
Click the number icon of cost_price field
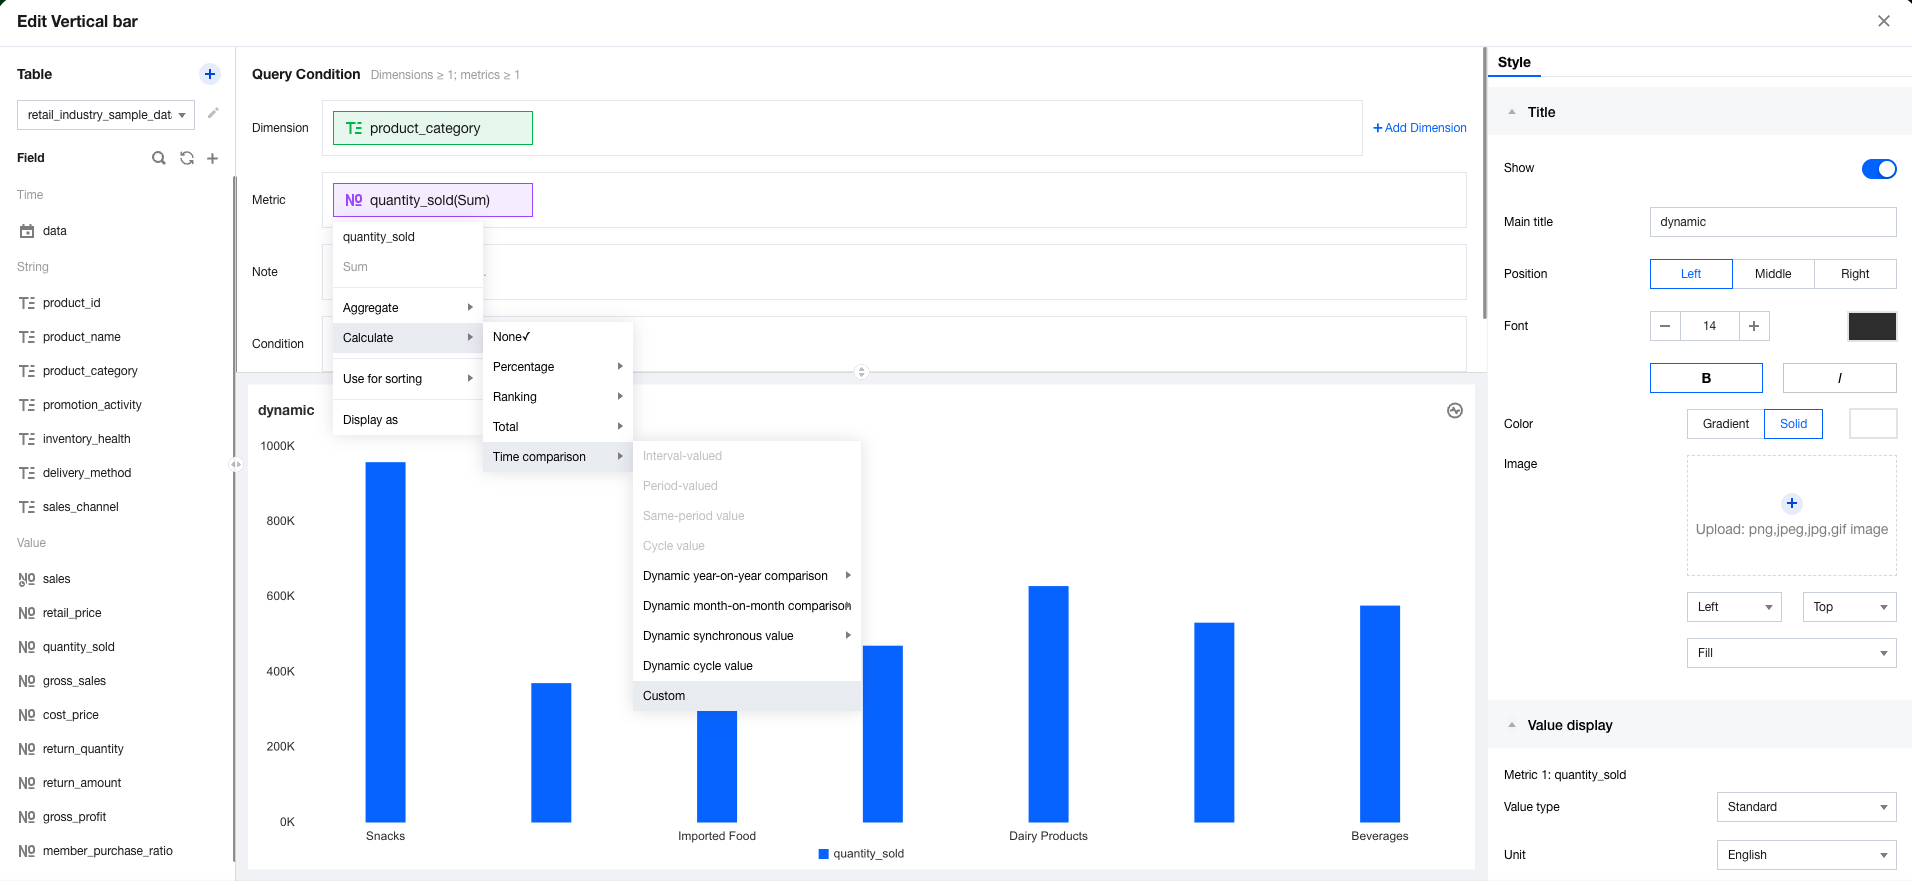(x=27, y=715)
